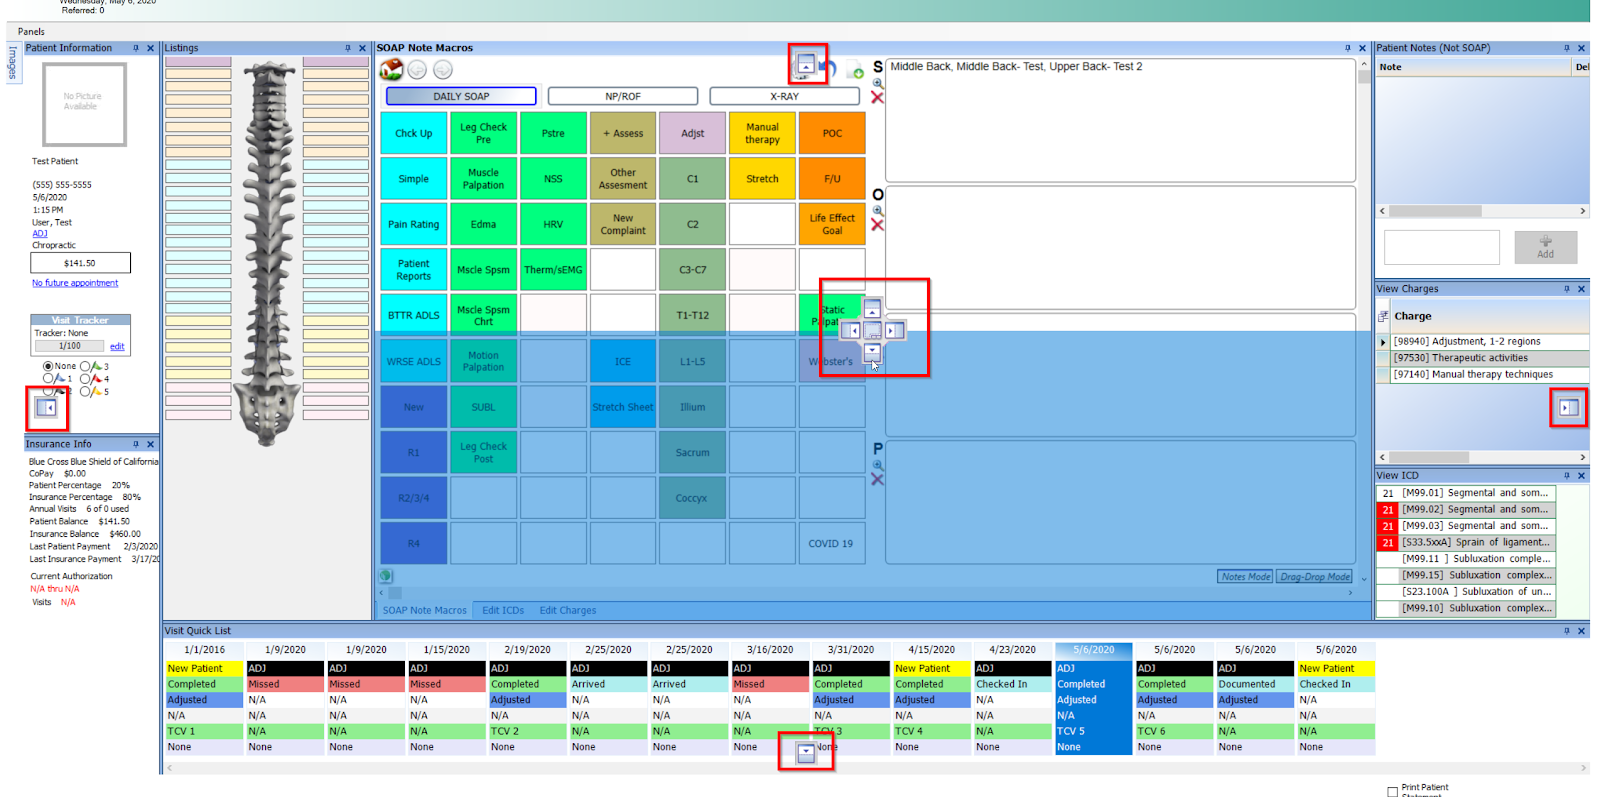
Task: Select the blue flag 1 radio button
Action: pos(48,379)
